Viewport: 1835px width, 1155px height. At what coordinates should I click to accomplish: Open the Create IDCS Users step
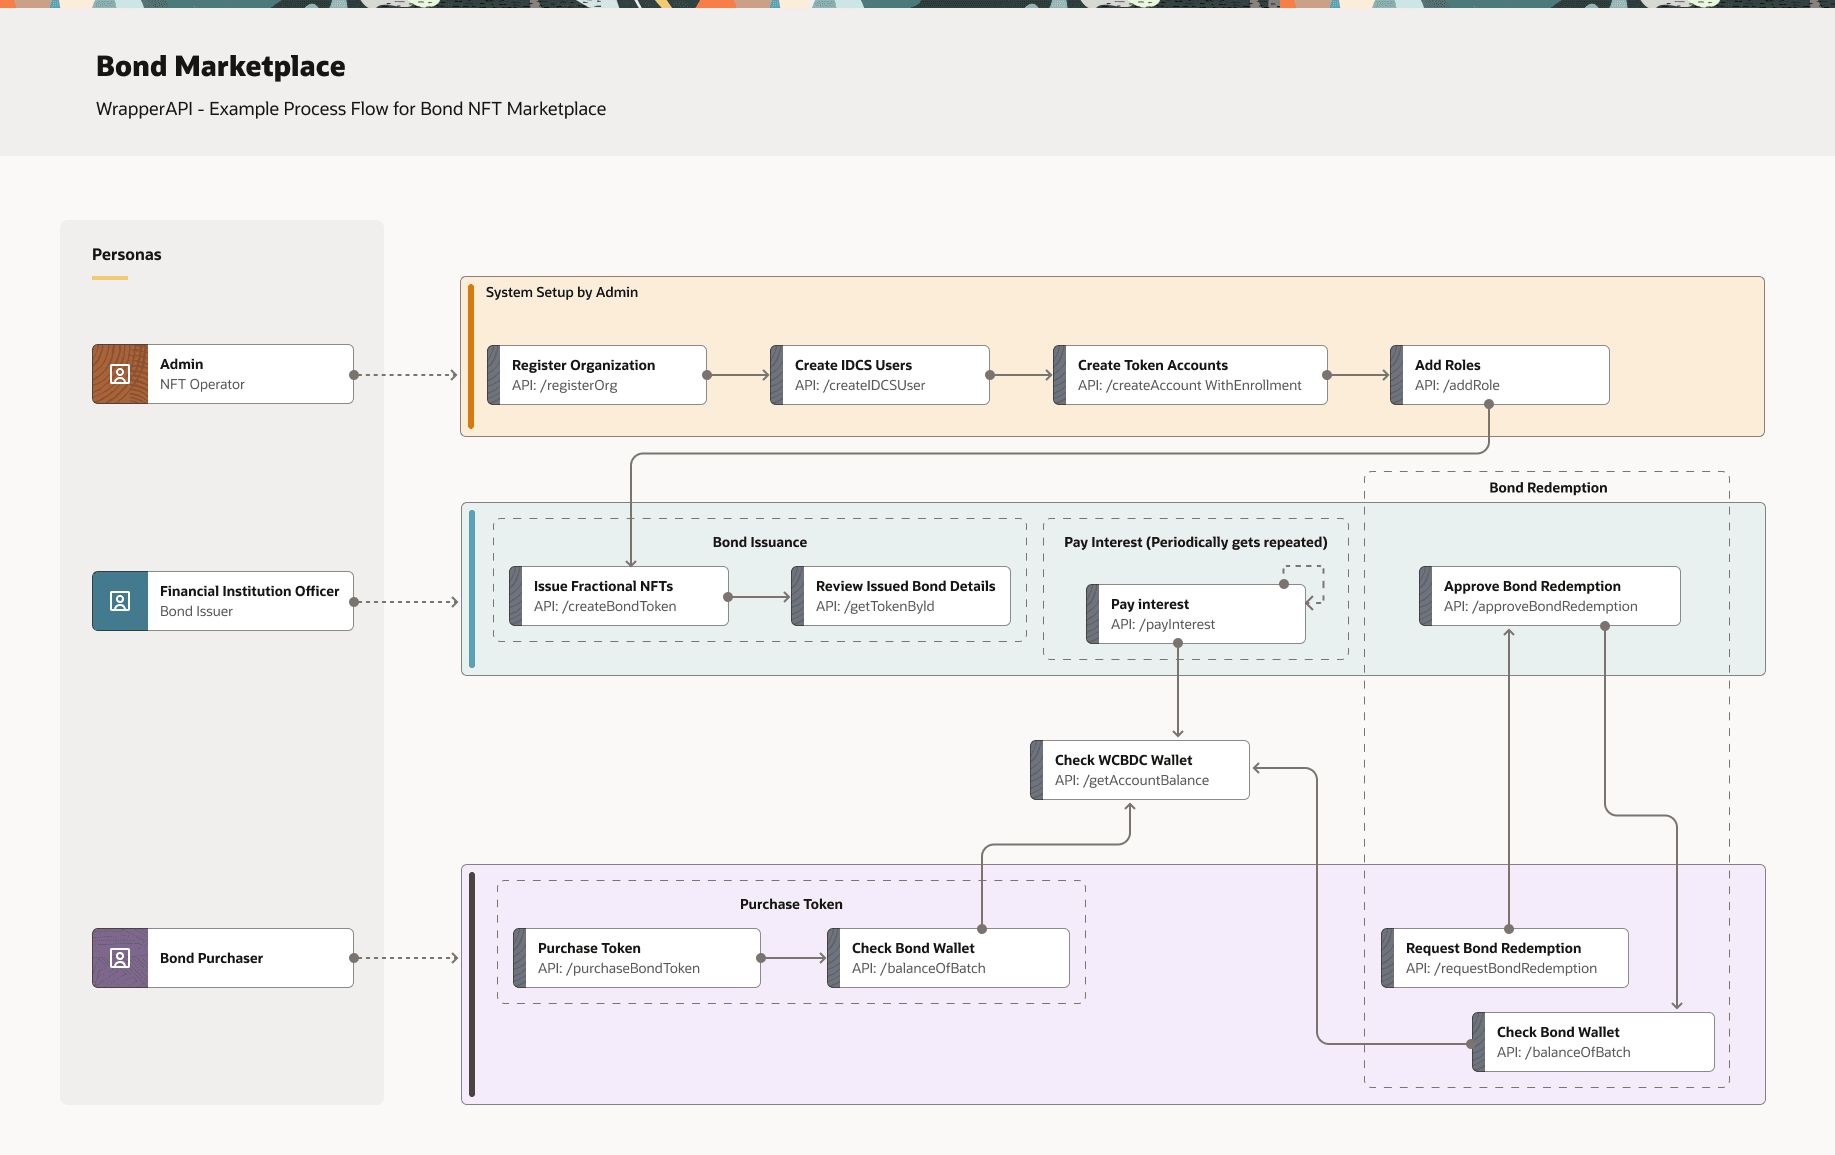click(x=880, y=375)
